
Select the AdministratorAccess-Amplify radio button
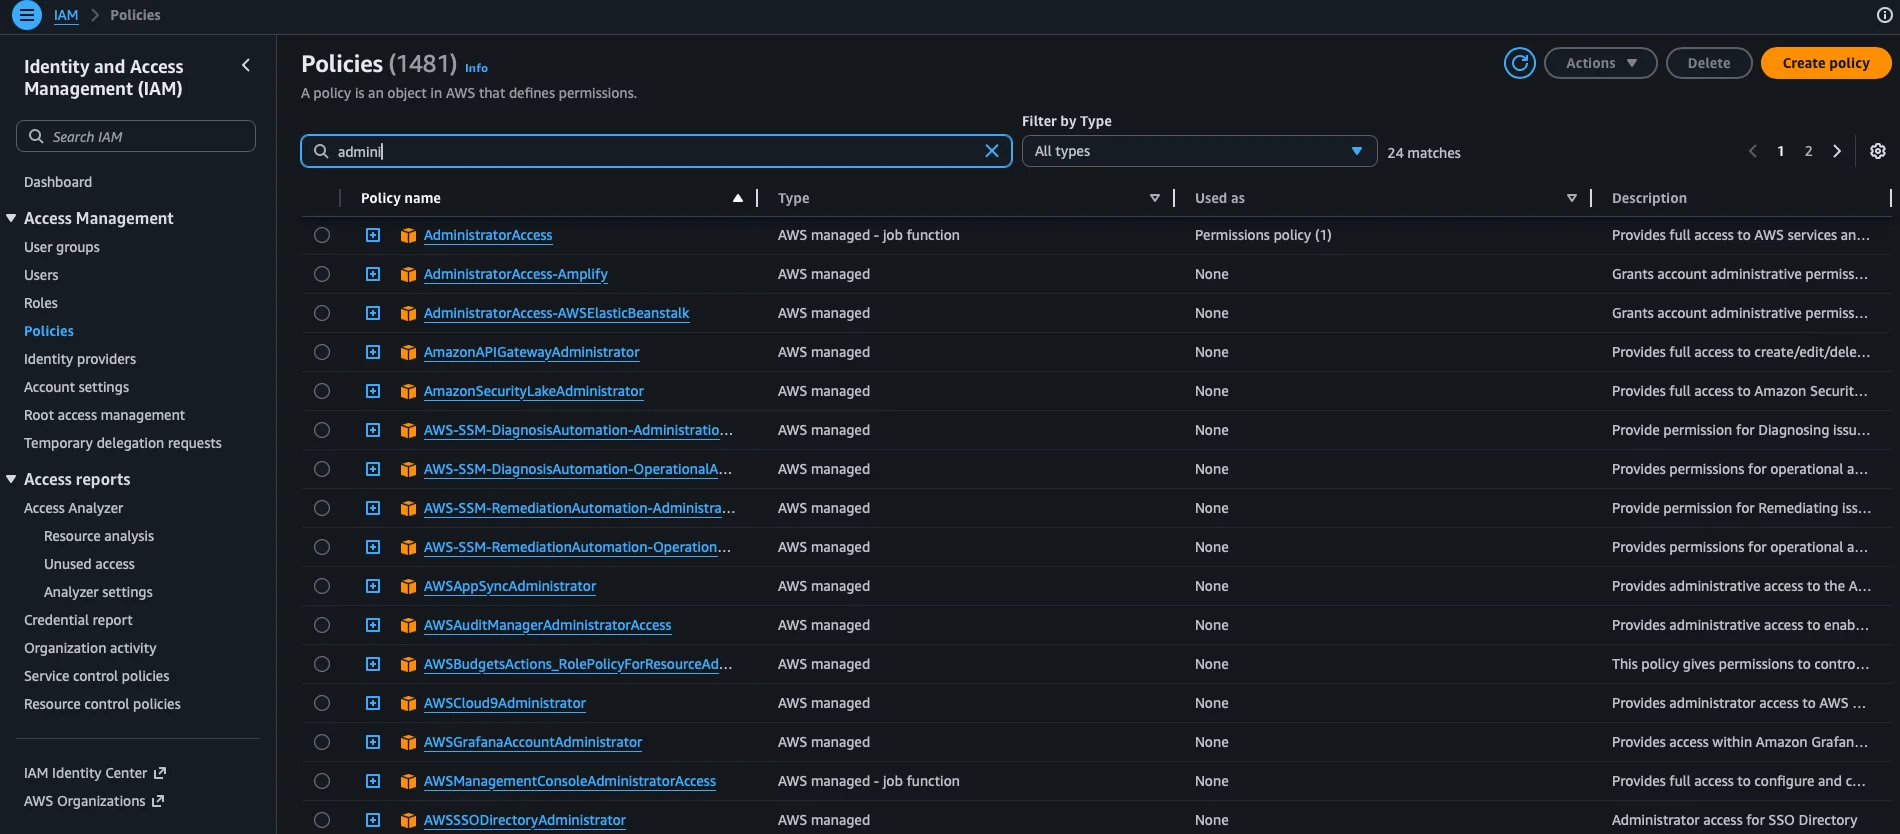tap(322, 274)
